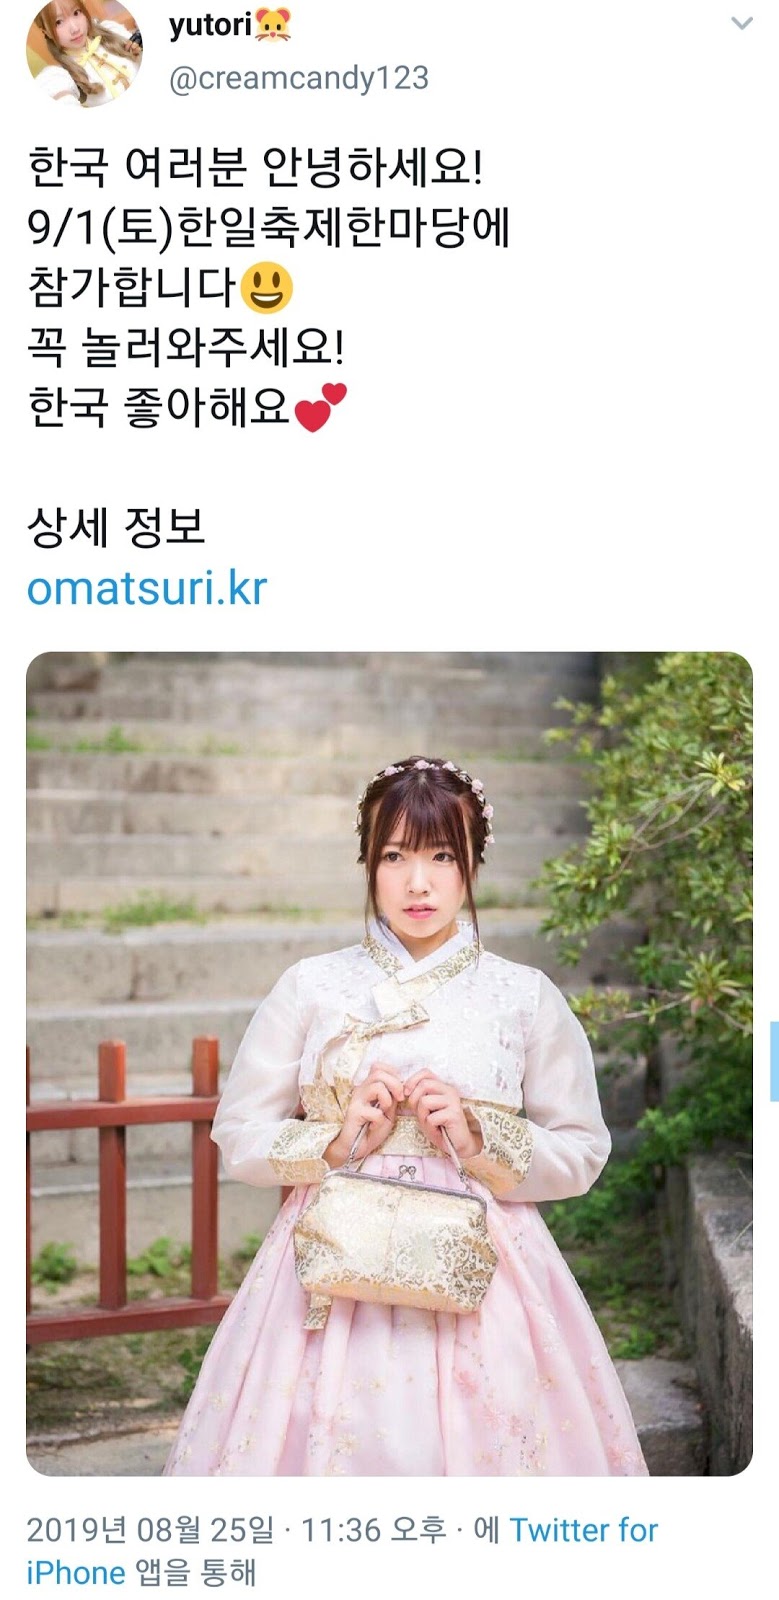Click the 9/1(토)한일축제한마당에 line
779x1600 pixels.
269,228
